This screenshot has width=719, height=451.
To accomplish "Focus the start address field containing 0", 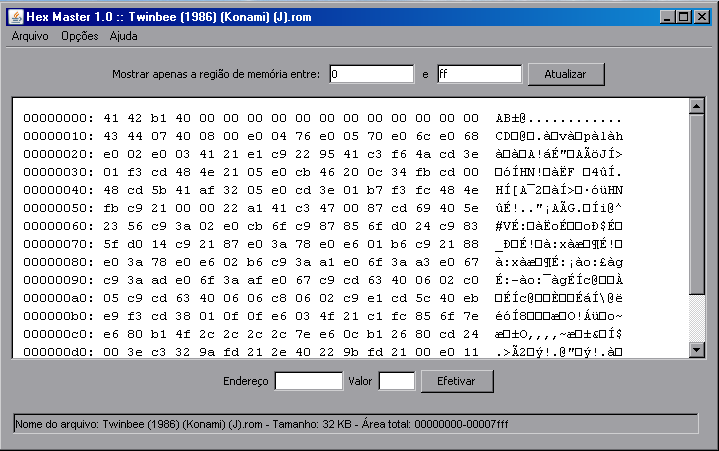I will 371,74.
